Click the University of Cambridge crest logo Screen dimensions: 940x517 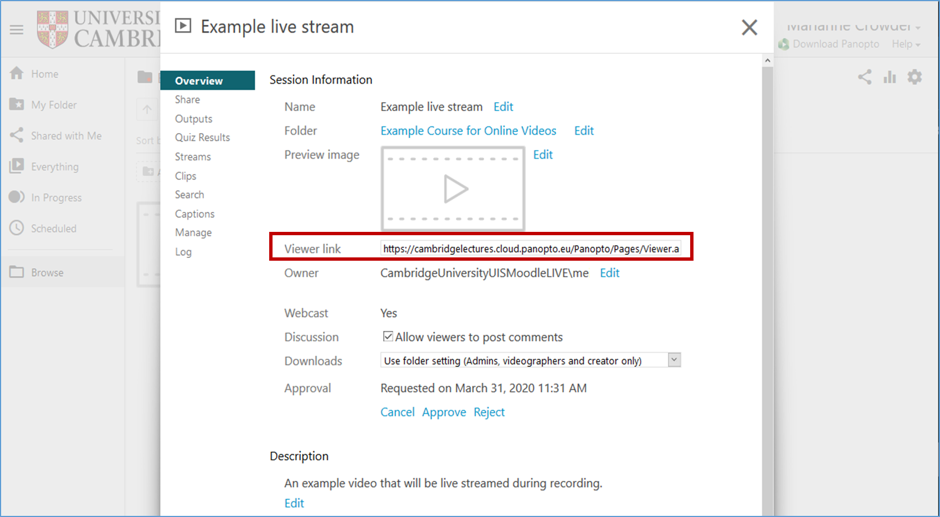52,29
